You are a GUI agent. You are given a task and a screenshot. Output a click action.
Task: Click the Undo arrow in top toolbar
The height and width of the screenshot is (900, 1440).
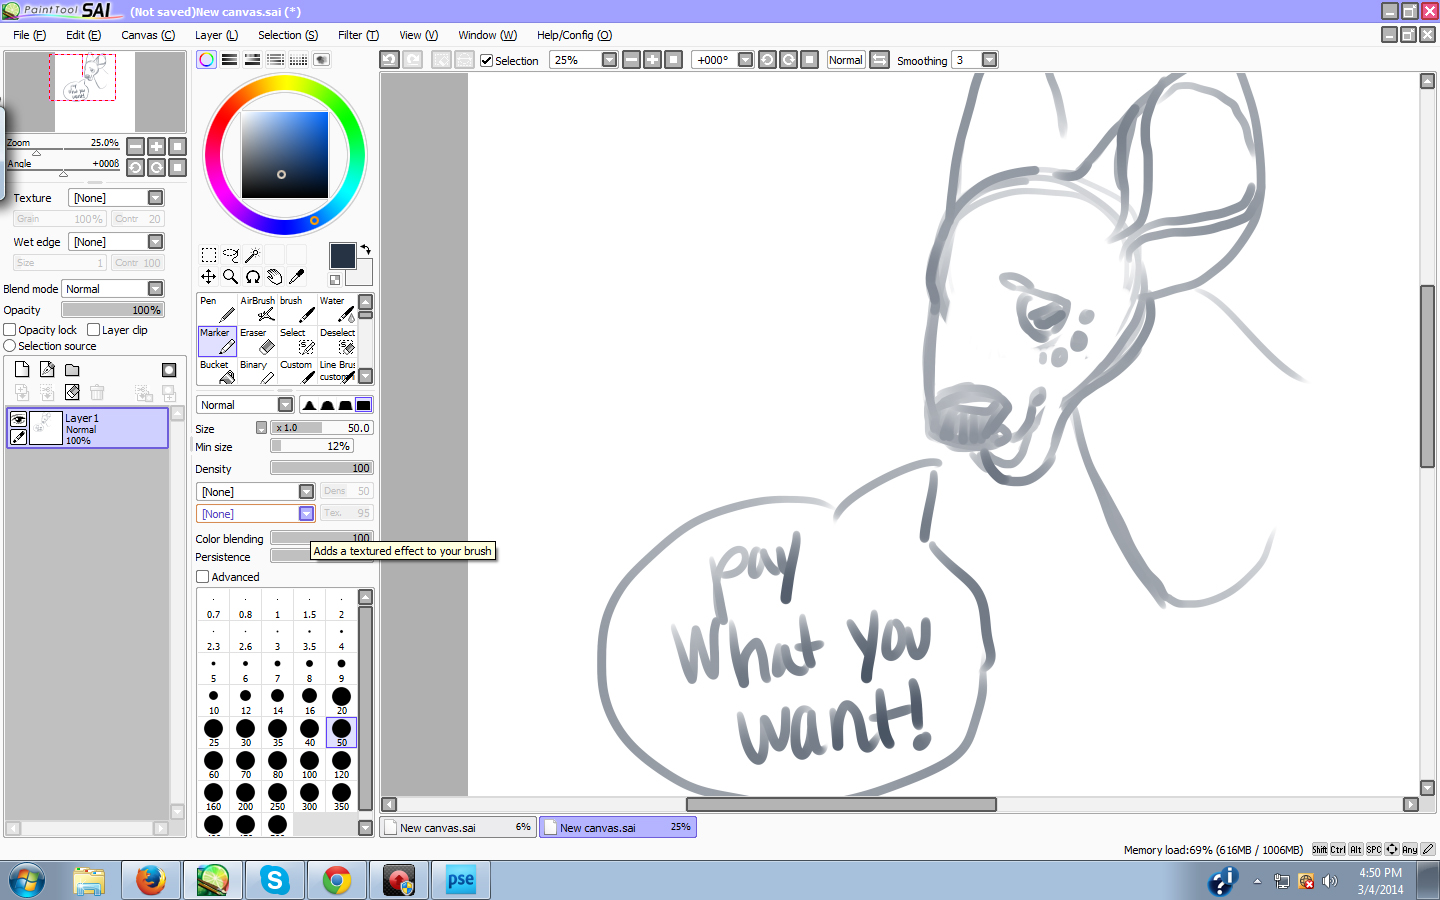[389, 60]
